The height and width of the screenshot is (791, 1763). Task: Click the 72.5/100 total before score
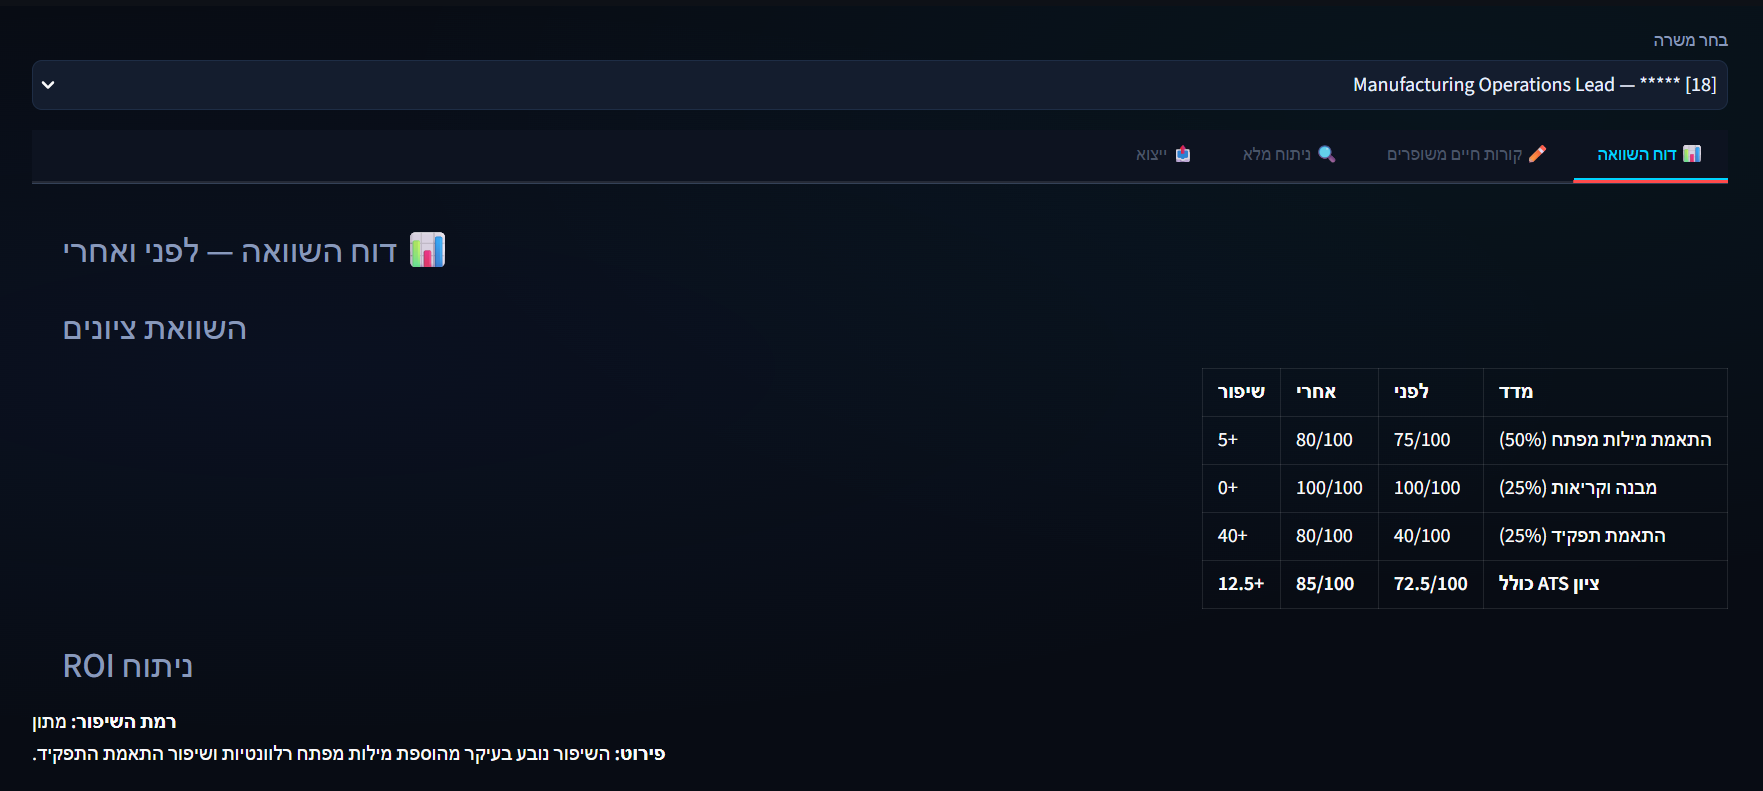1431,584
